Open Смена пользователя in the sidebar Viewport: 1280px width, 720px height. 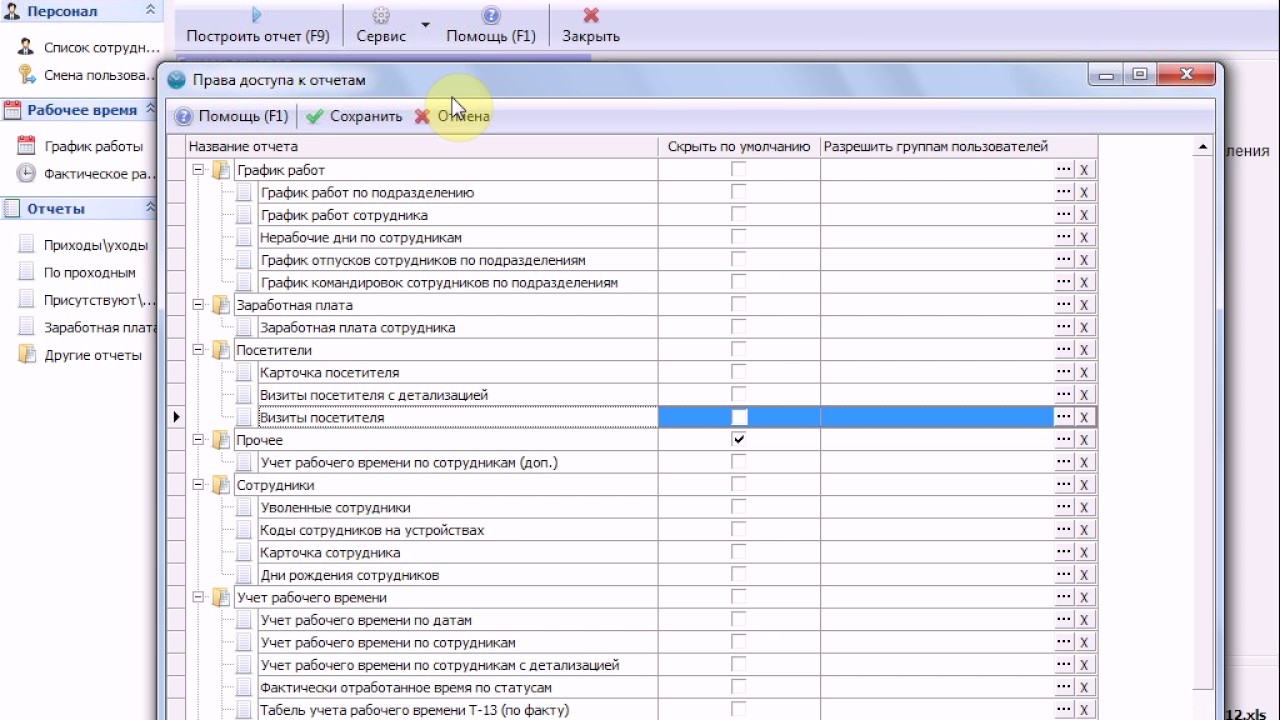87,75
